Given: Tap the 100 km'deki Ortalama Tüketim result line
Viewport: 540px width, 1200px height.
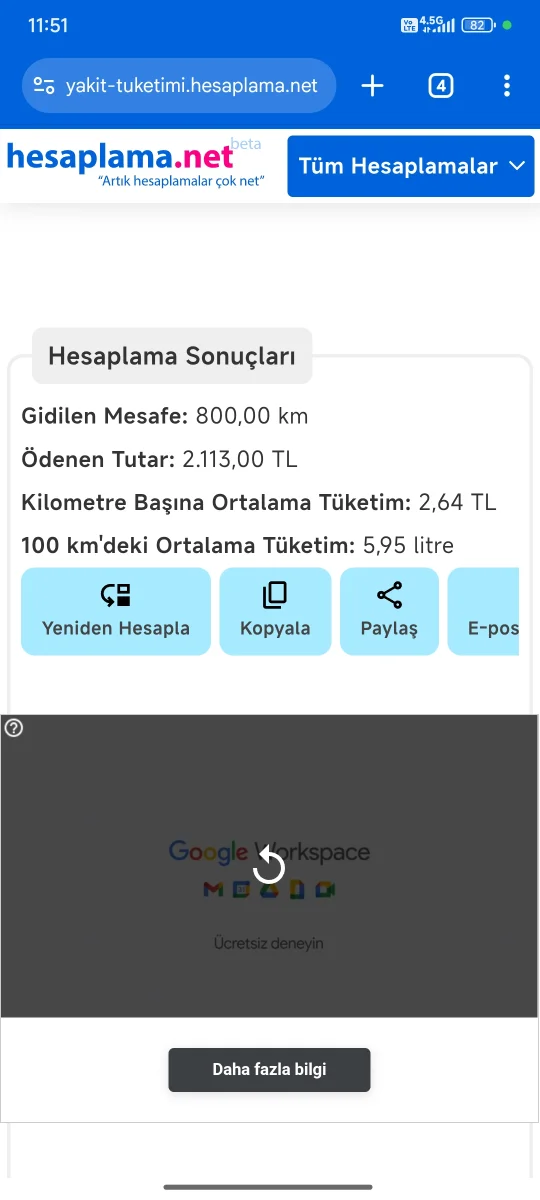Looking at the screenshot, I should click(x=237, y=546).
